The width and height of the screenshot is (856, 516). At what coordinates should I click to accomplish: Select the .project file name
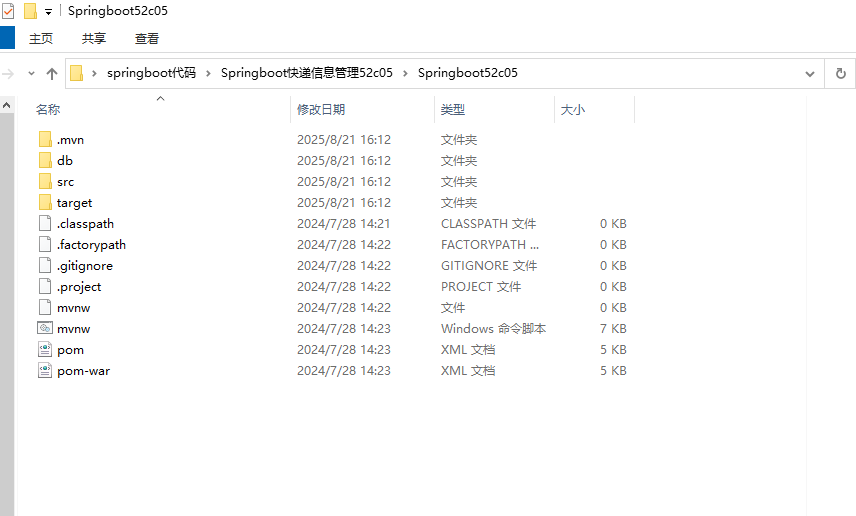click(79, 287)
